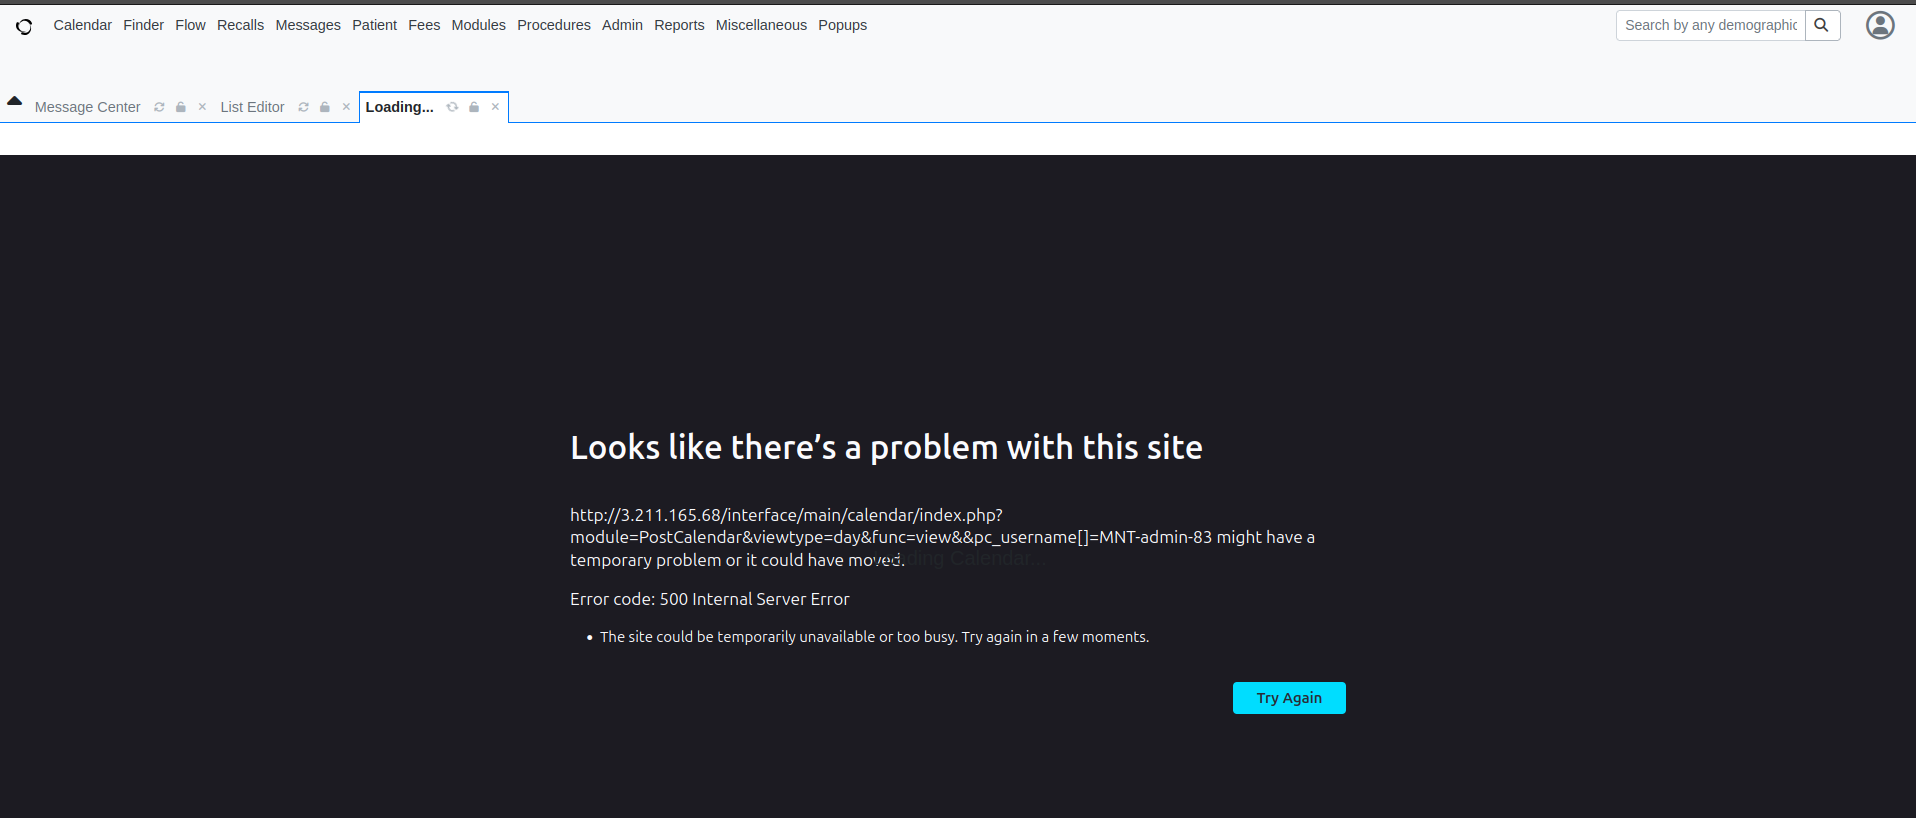The height and width of the screenshot is (818, 1916).
Task: Close the Loading... tab
Action: pos(495,107)
